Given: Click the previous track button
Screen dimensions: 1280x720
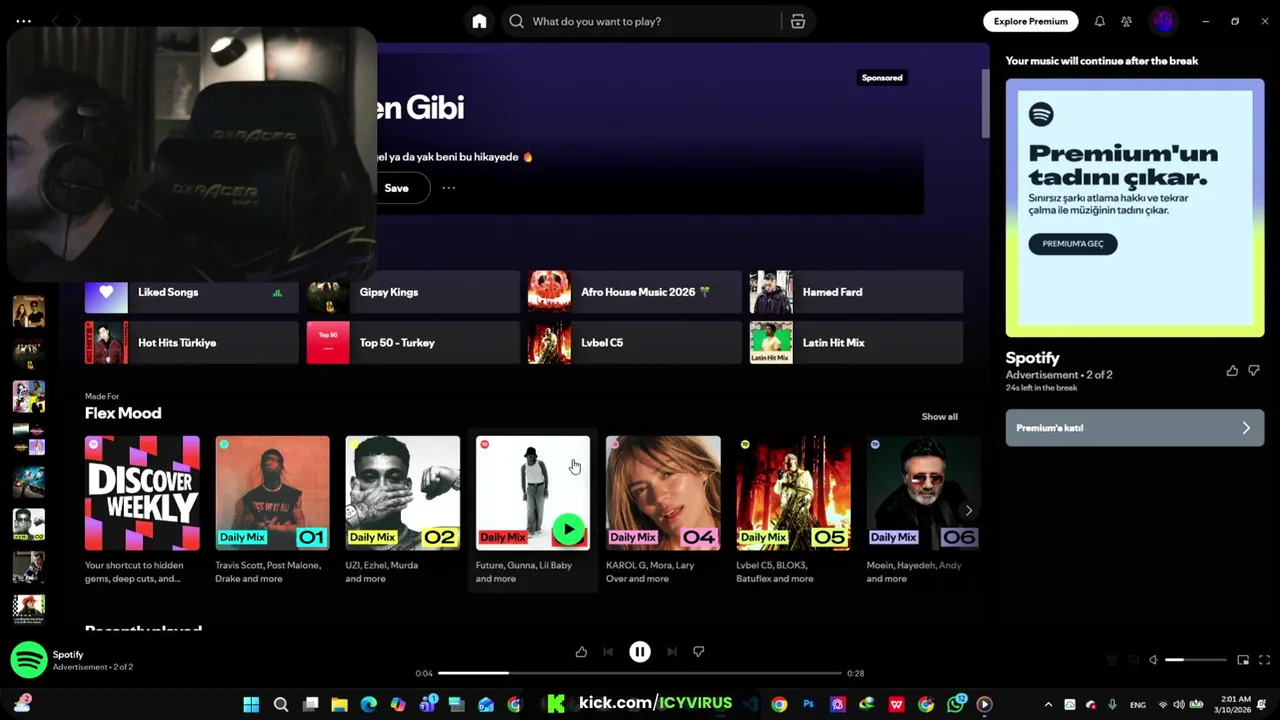Looking at the screenshot, I should (x=608, y=652).
